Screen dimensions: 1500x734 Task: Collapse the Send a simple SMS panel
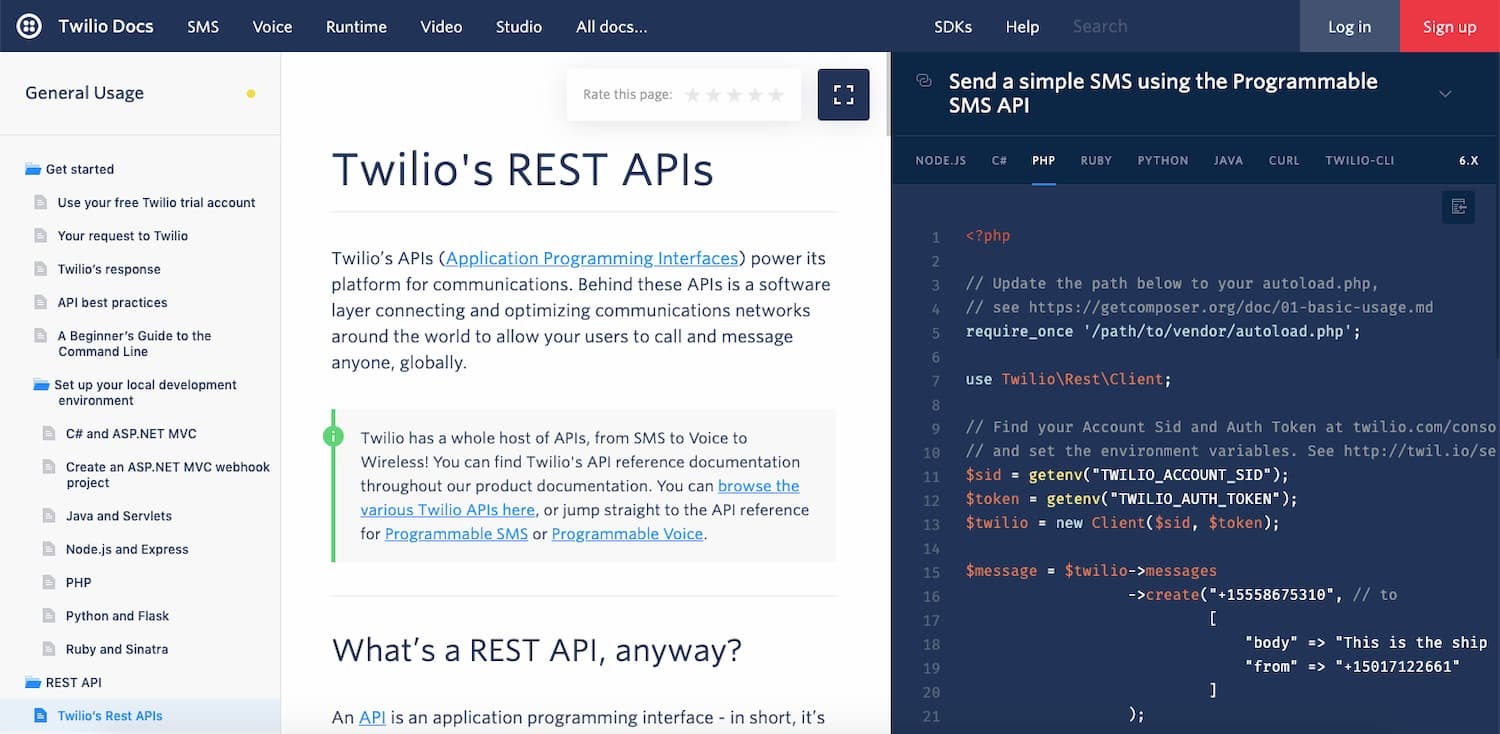click(x=1445, y=93)
